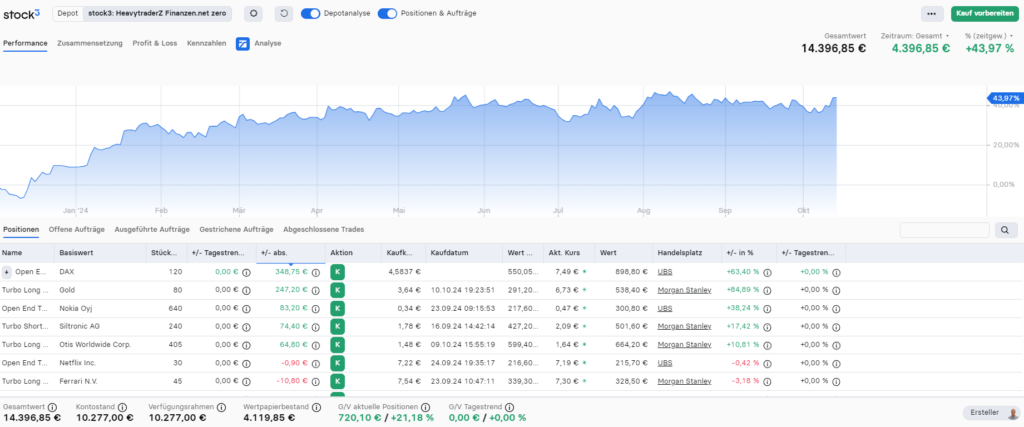Click green K button in Ferrari N.V. row
Viewport: 1024px width, 427px height.
pos(338,381)
